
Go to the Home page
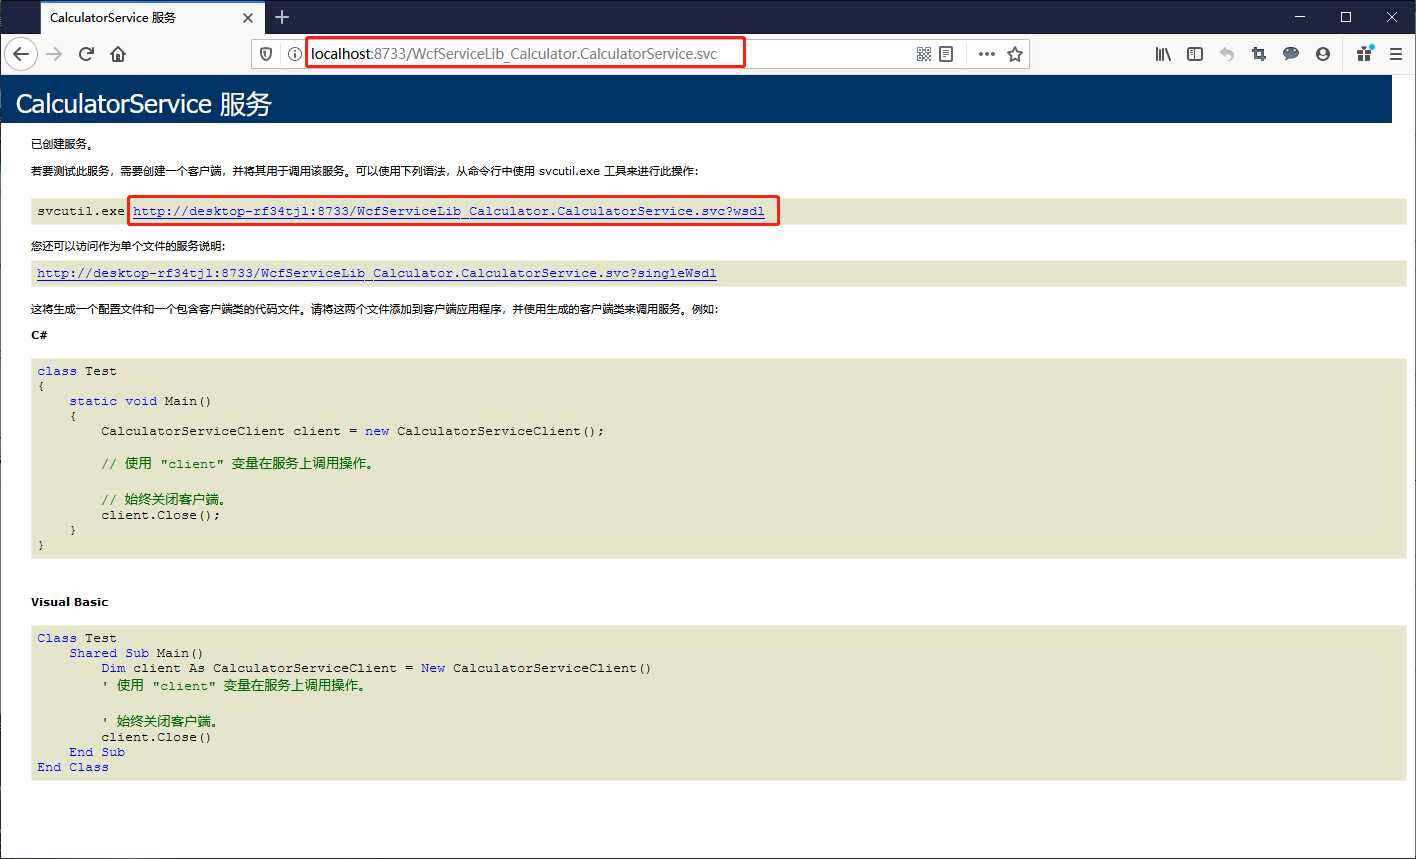pyautogui.click(x=118, y=54)
